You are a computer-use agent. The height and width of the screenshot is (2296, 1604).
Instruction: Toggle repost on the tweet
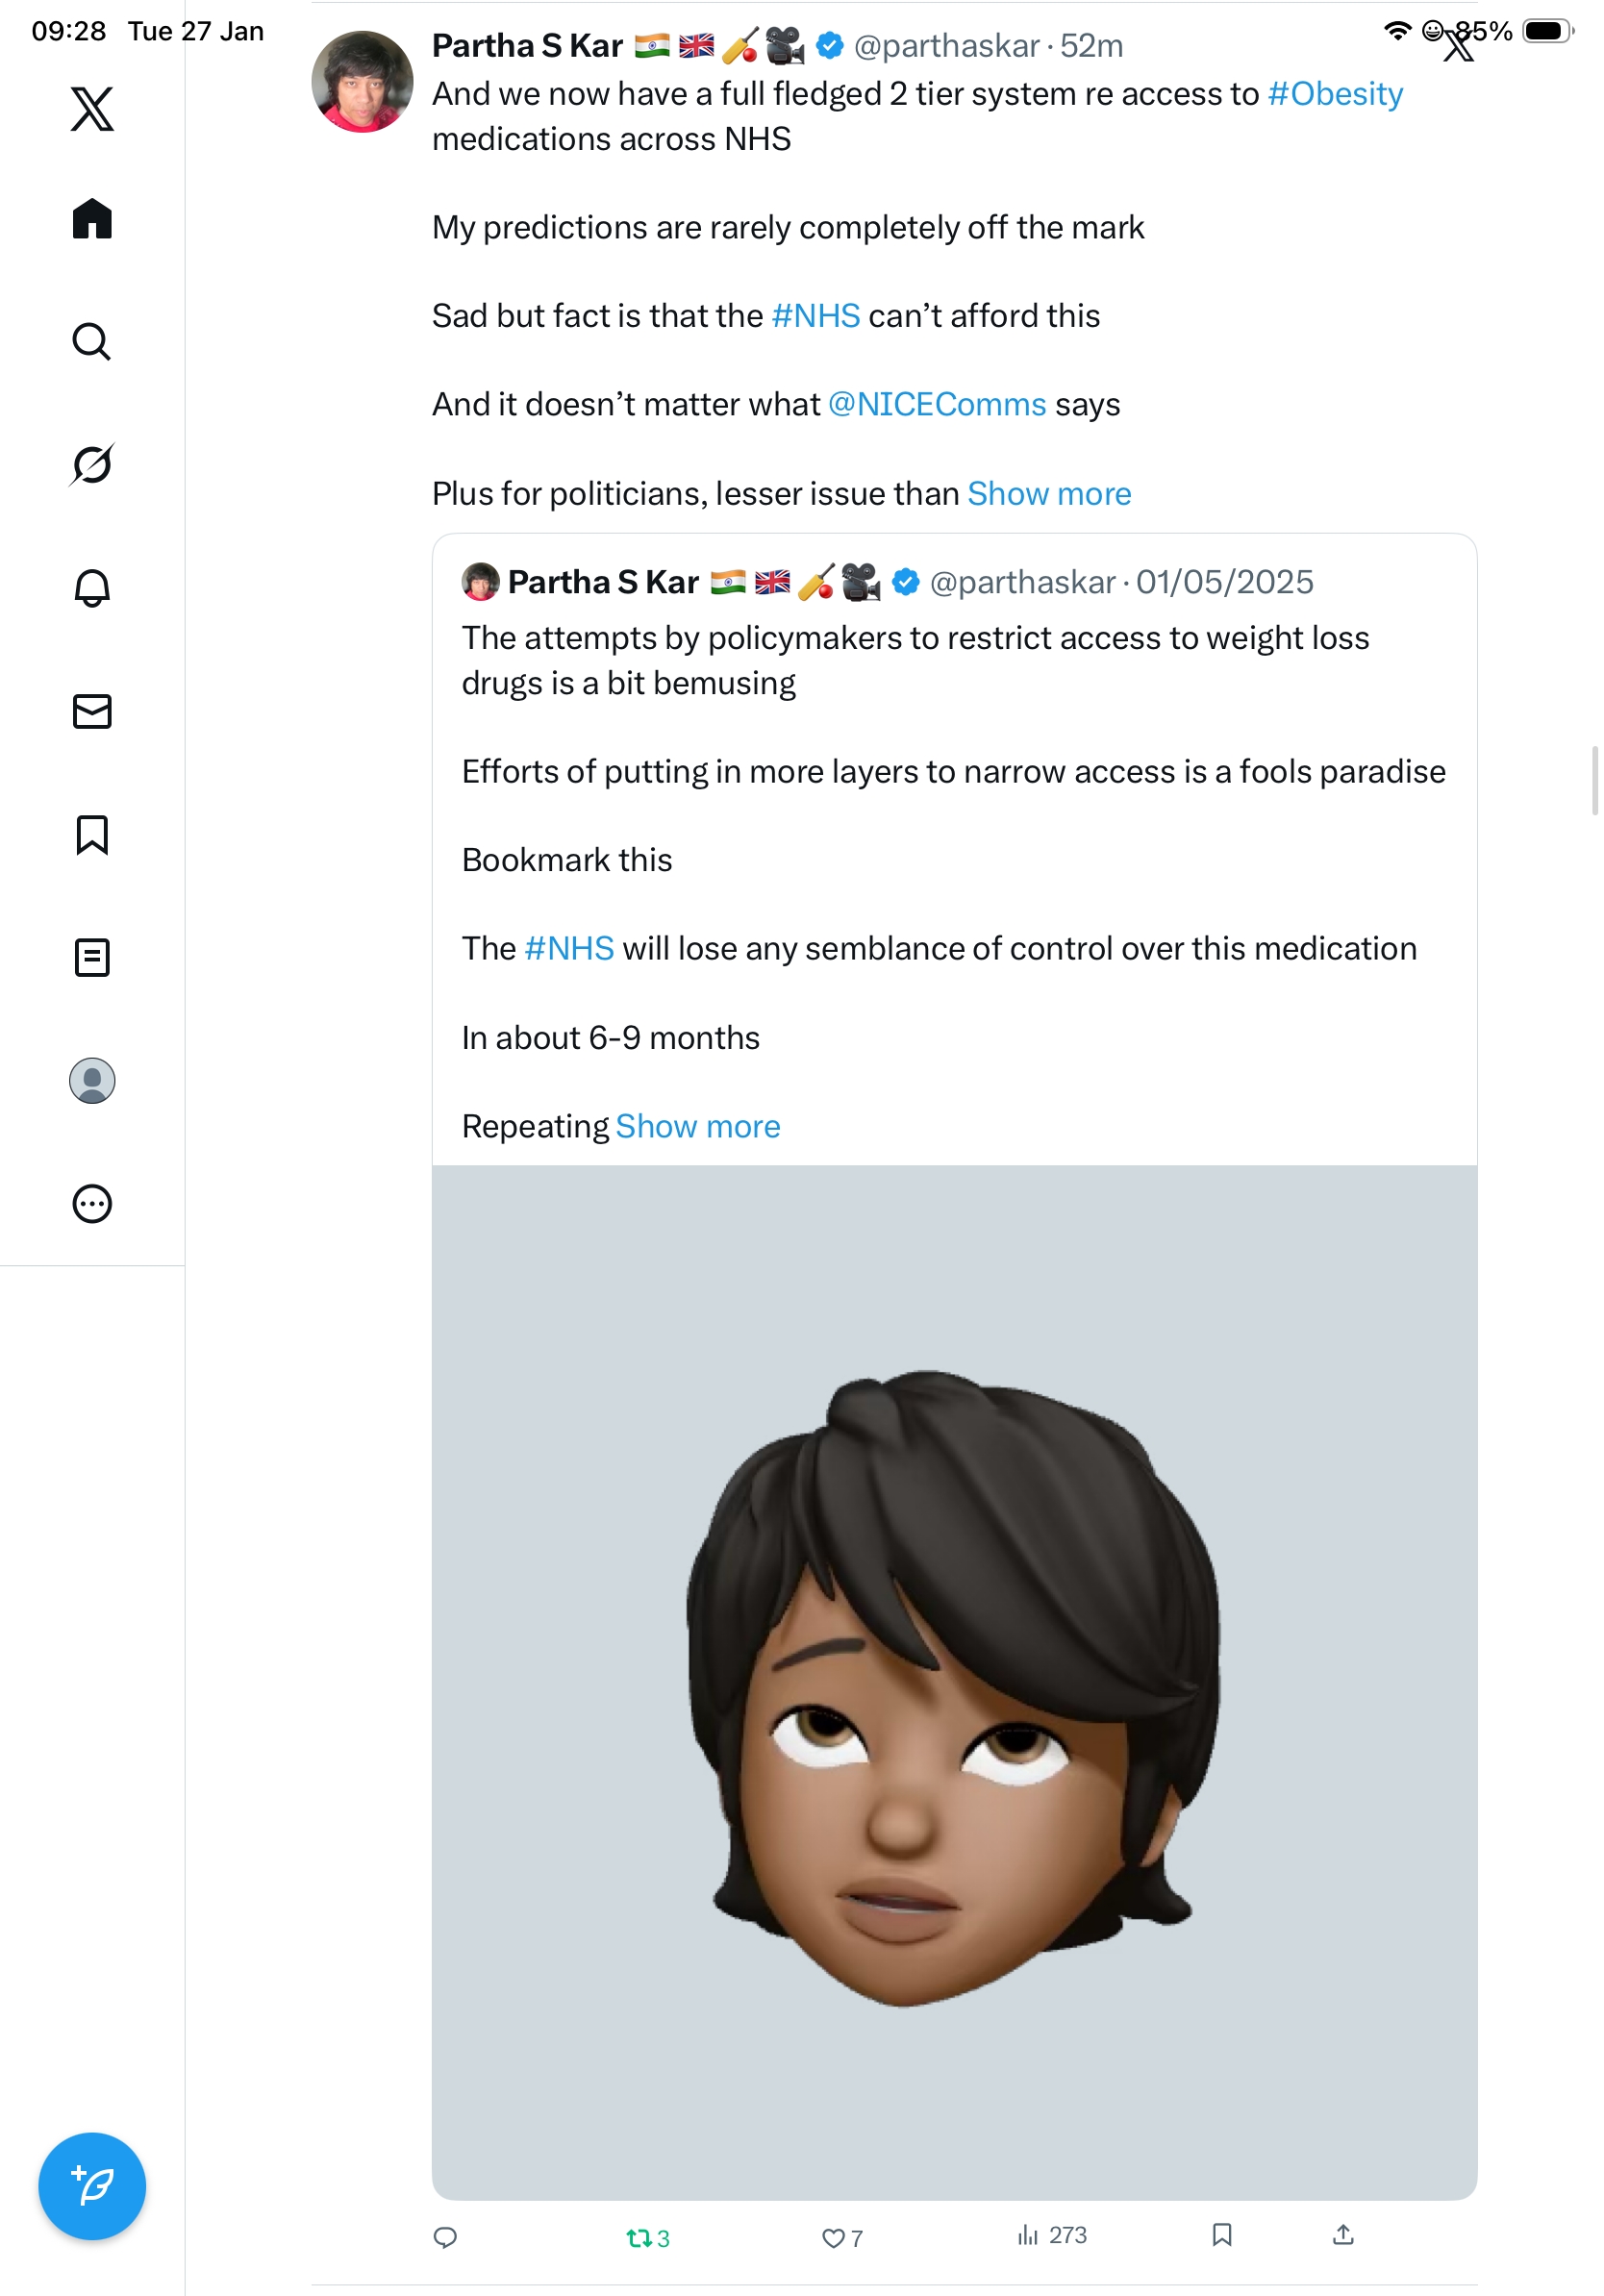647,2238
